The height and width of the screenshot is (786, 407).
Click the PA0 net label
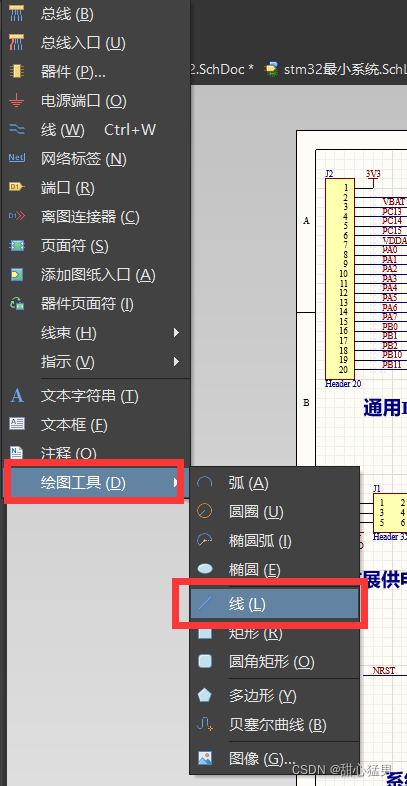[x=390, y=249]
